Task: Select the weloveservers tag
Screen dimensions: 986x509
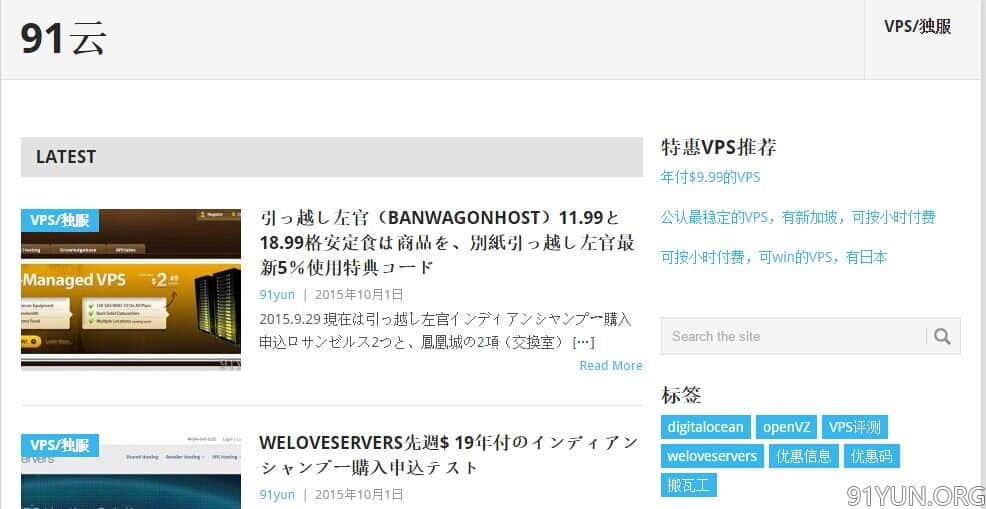Action: pyautogui.click(x=712, y=456)
